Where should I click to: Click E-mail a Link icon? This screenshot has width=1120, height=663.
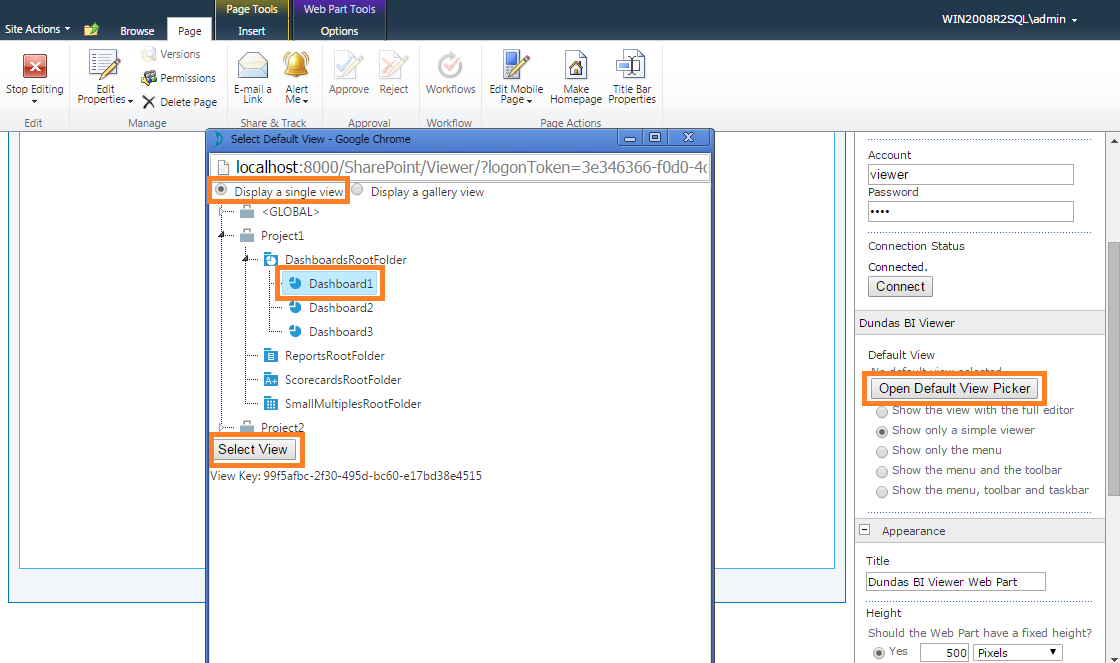[253, 65]
